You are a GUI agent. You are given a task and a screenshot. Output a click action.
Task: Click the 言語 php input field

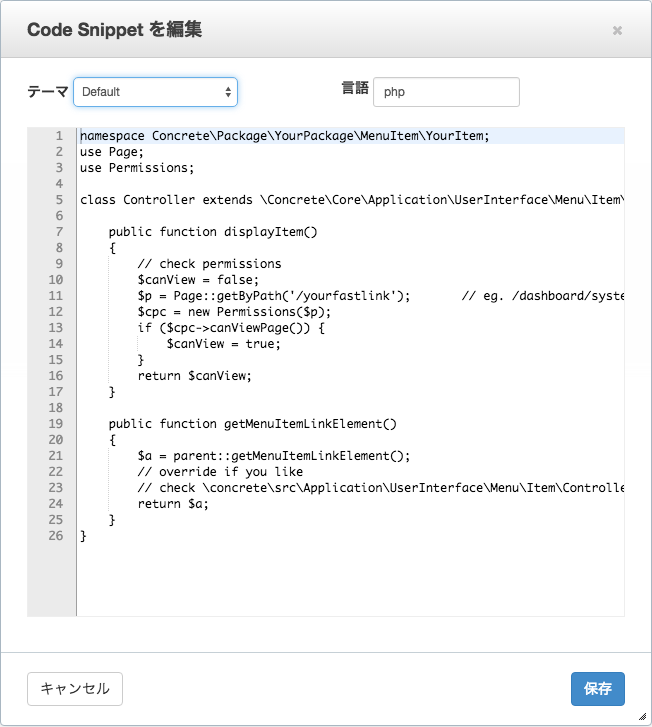tap(446, 92)
